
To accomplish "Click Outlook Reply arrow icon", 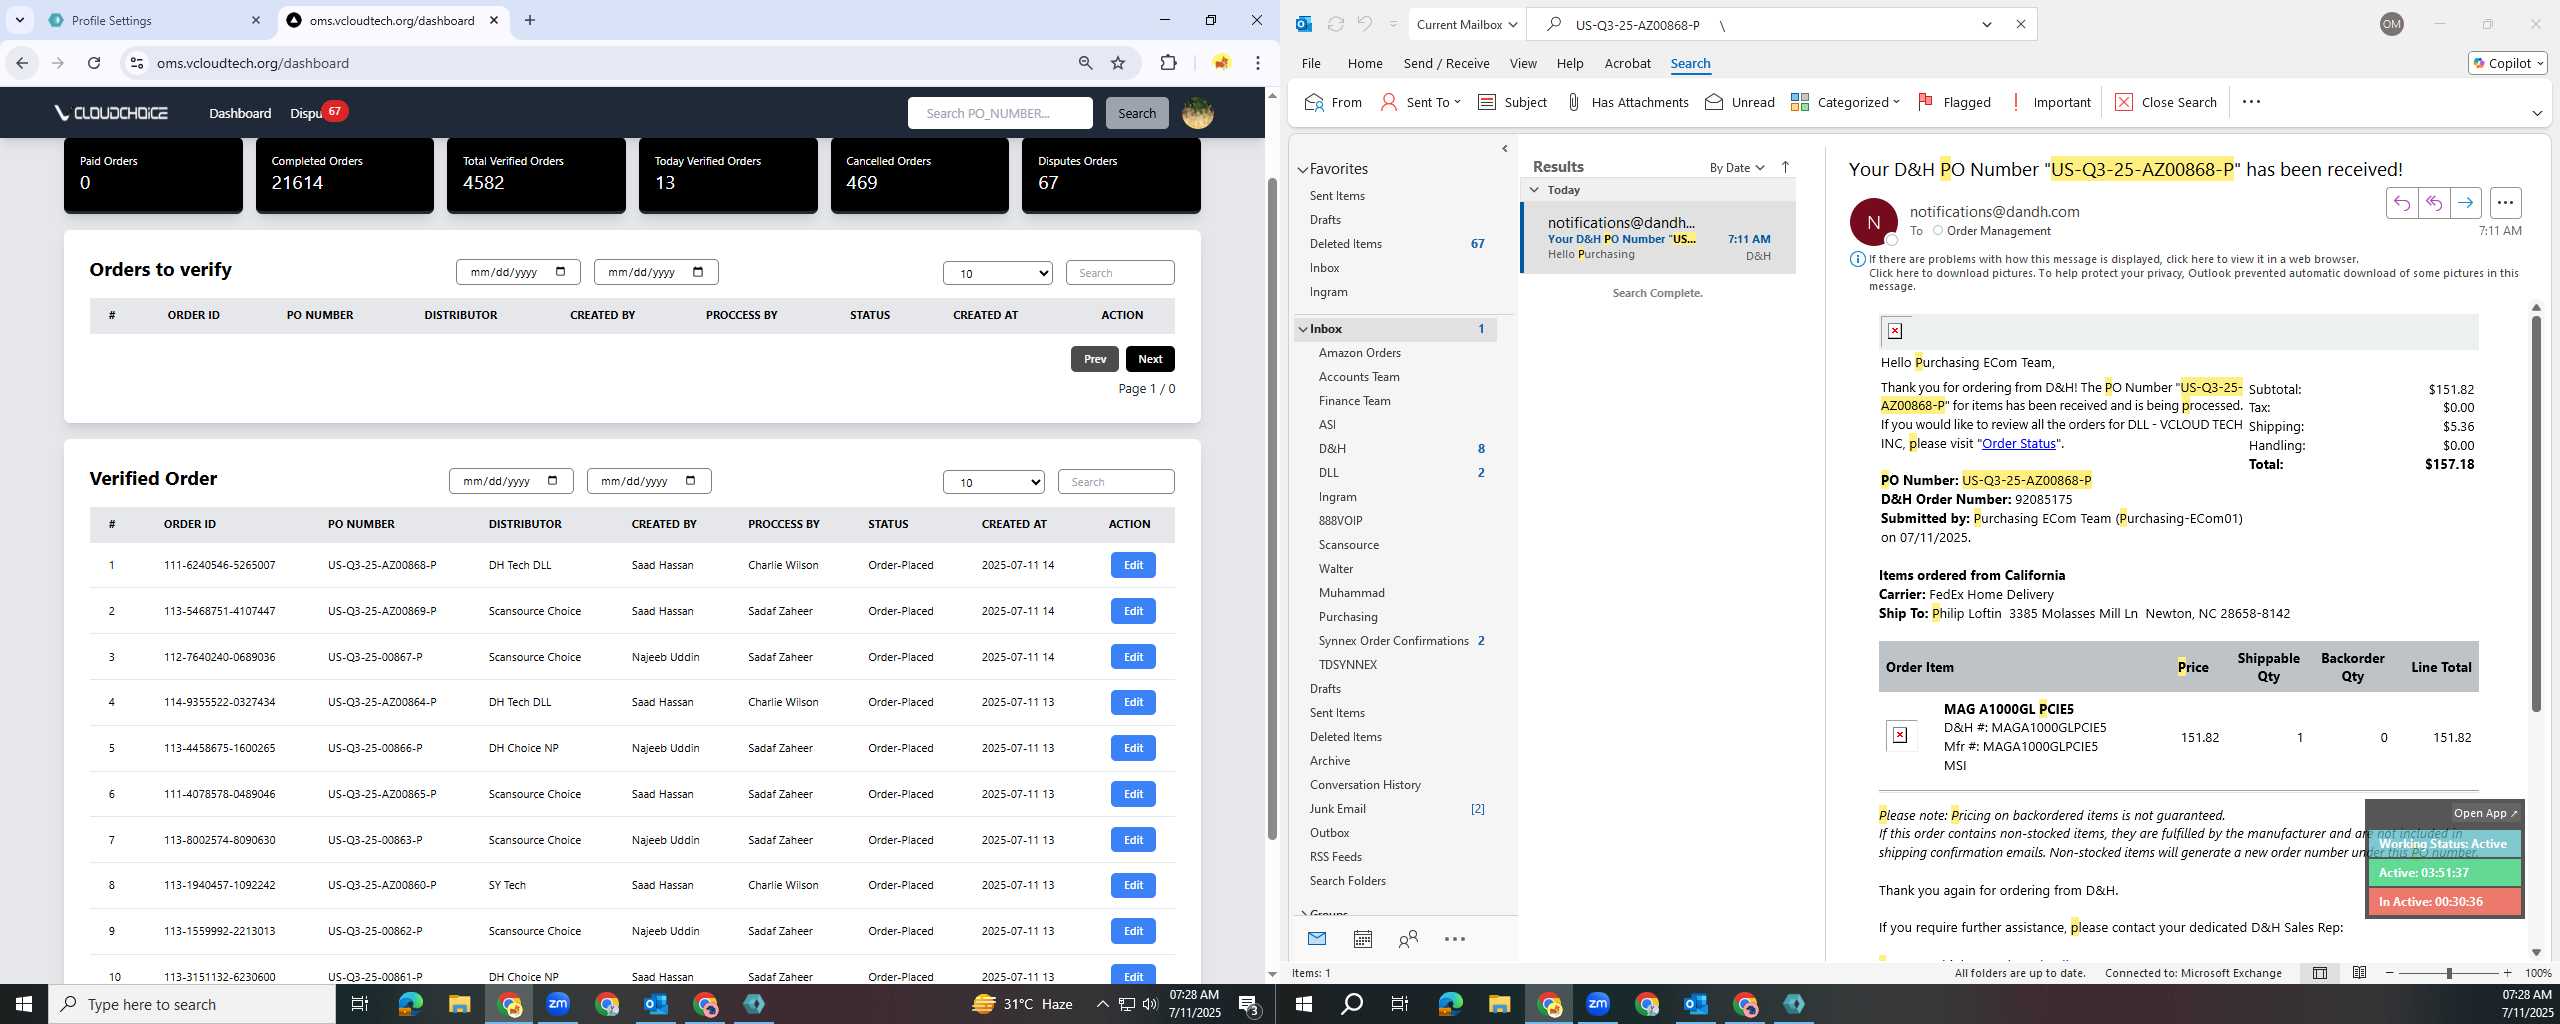I will tap(2402, 203).
